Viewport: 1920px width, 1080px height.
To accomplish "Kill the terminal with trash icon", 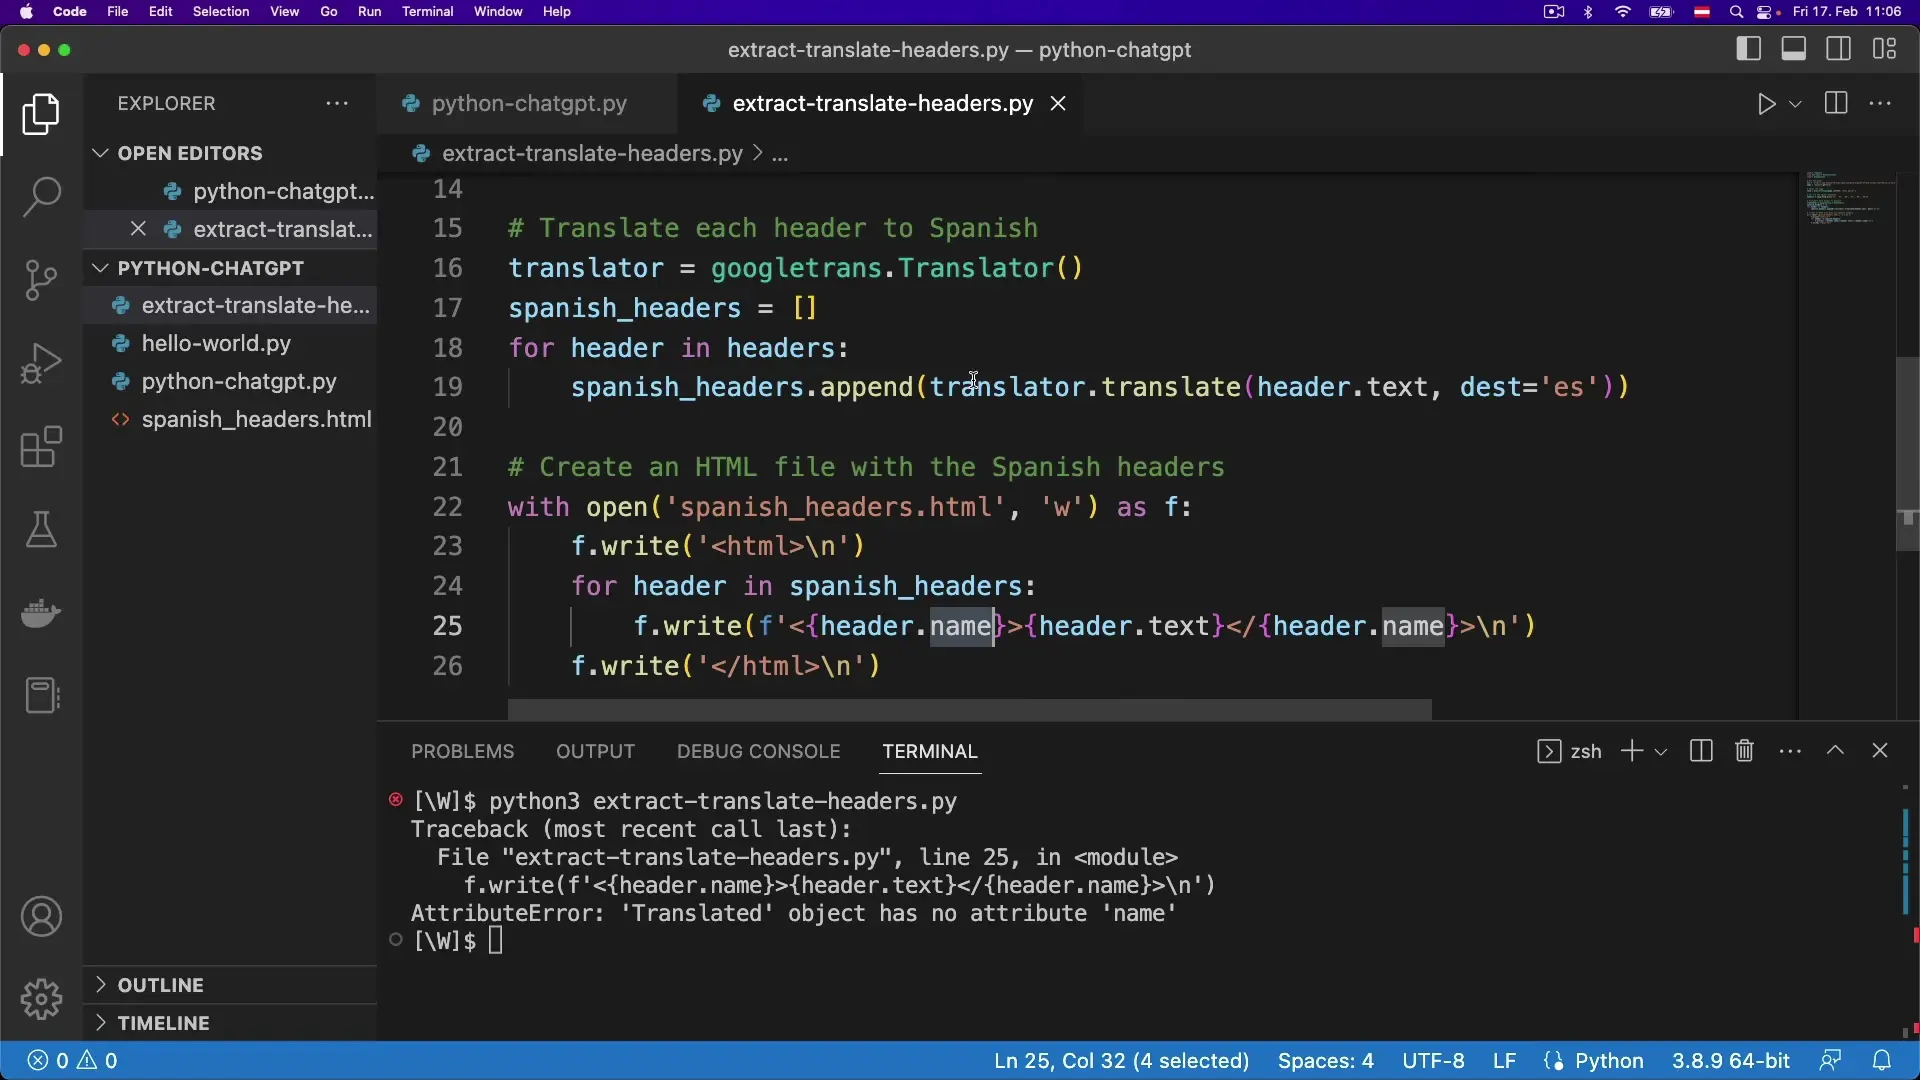I will [x=1745, y=751].
